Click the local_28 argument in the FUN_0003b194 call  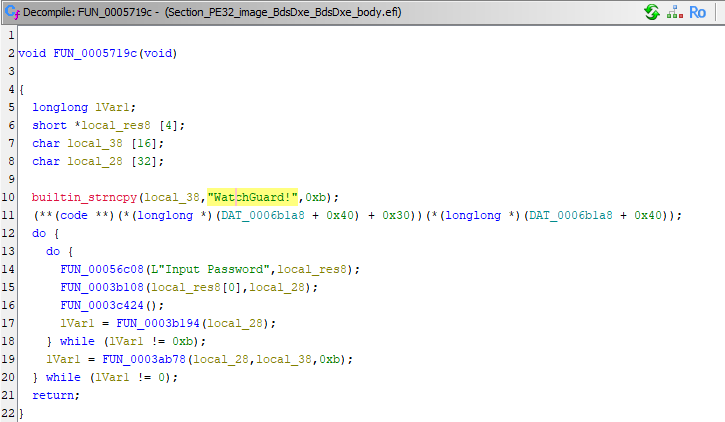click(235, 324)
